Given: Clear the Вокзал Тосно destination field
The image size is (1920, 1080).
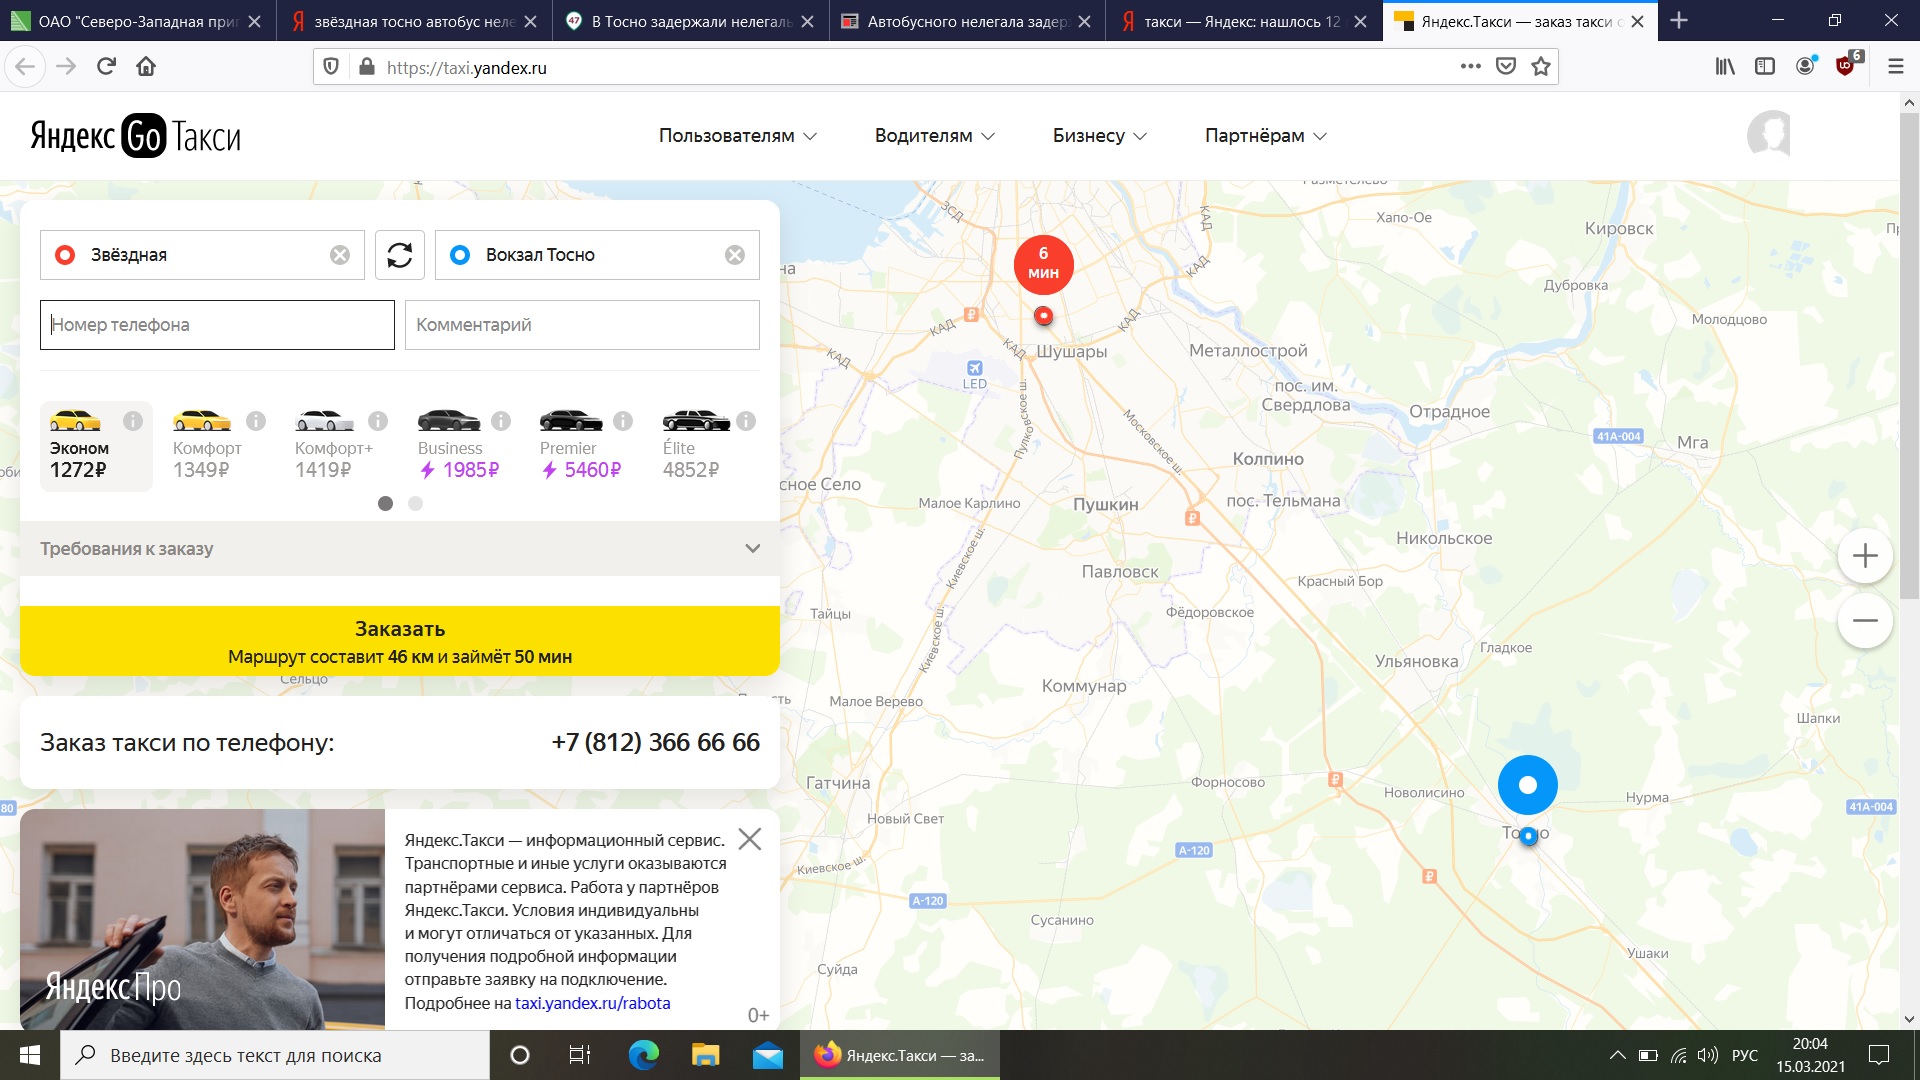Looking at the screenshot, I should coord(735,255).
